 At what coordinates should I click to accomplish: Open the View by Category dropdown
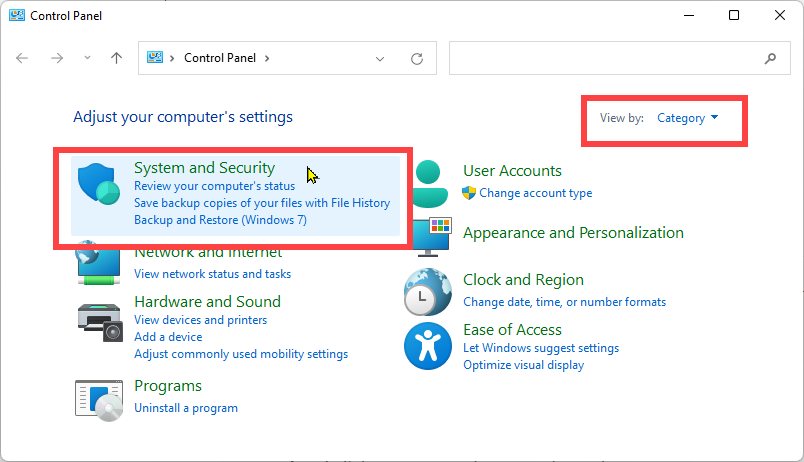[x=688, y=118]
